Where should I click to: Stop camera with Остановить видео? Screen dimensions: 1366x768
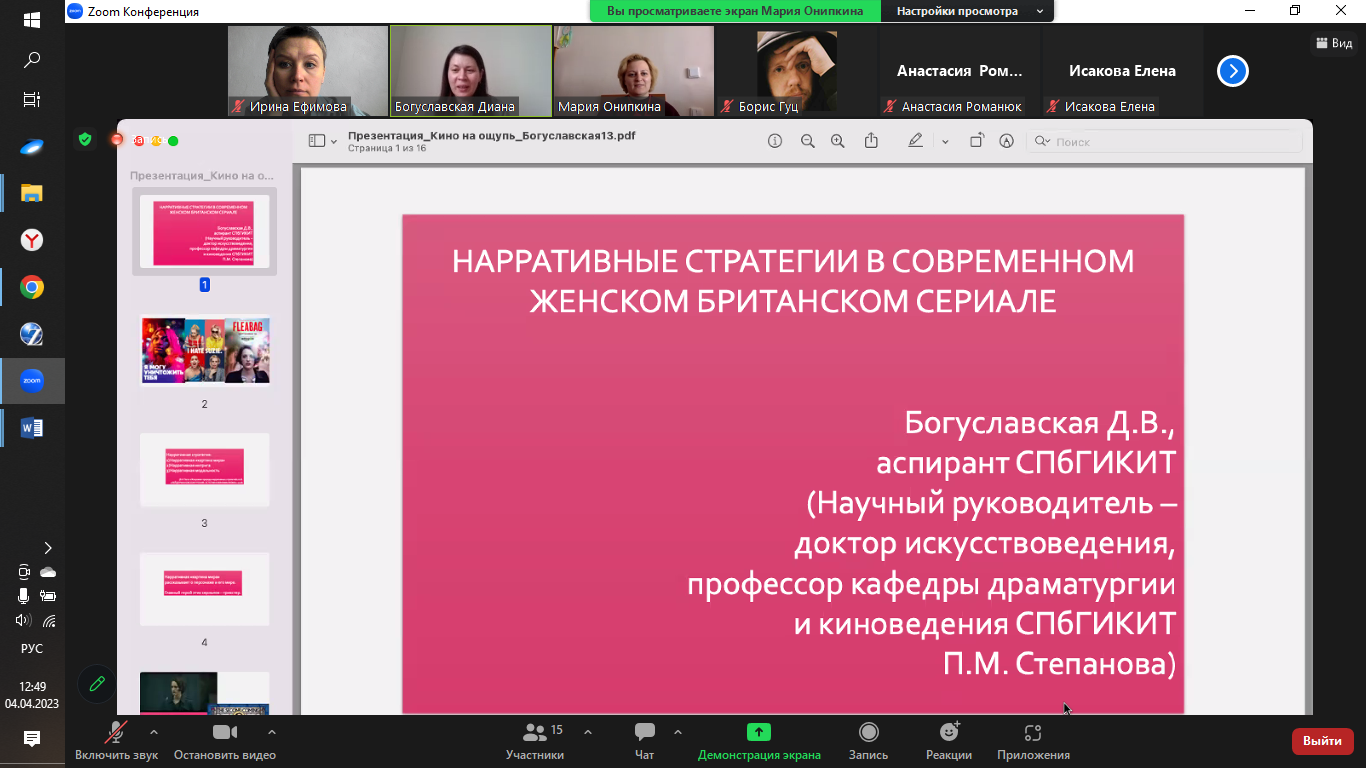click(x=224, y=741)
